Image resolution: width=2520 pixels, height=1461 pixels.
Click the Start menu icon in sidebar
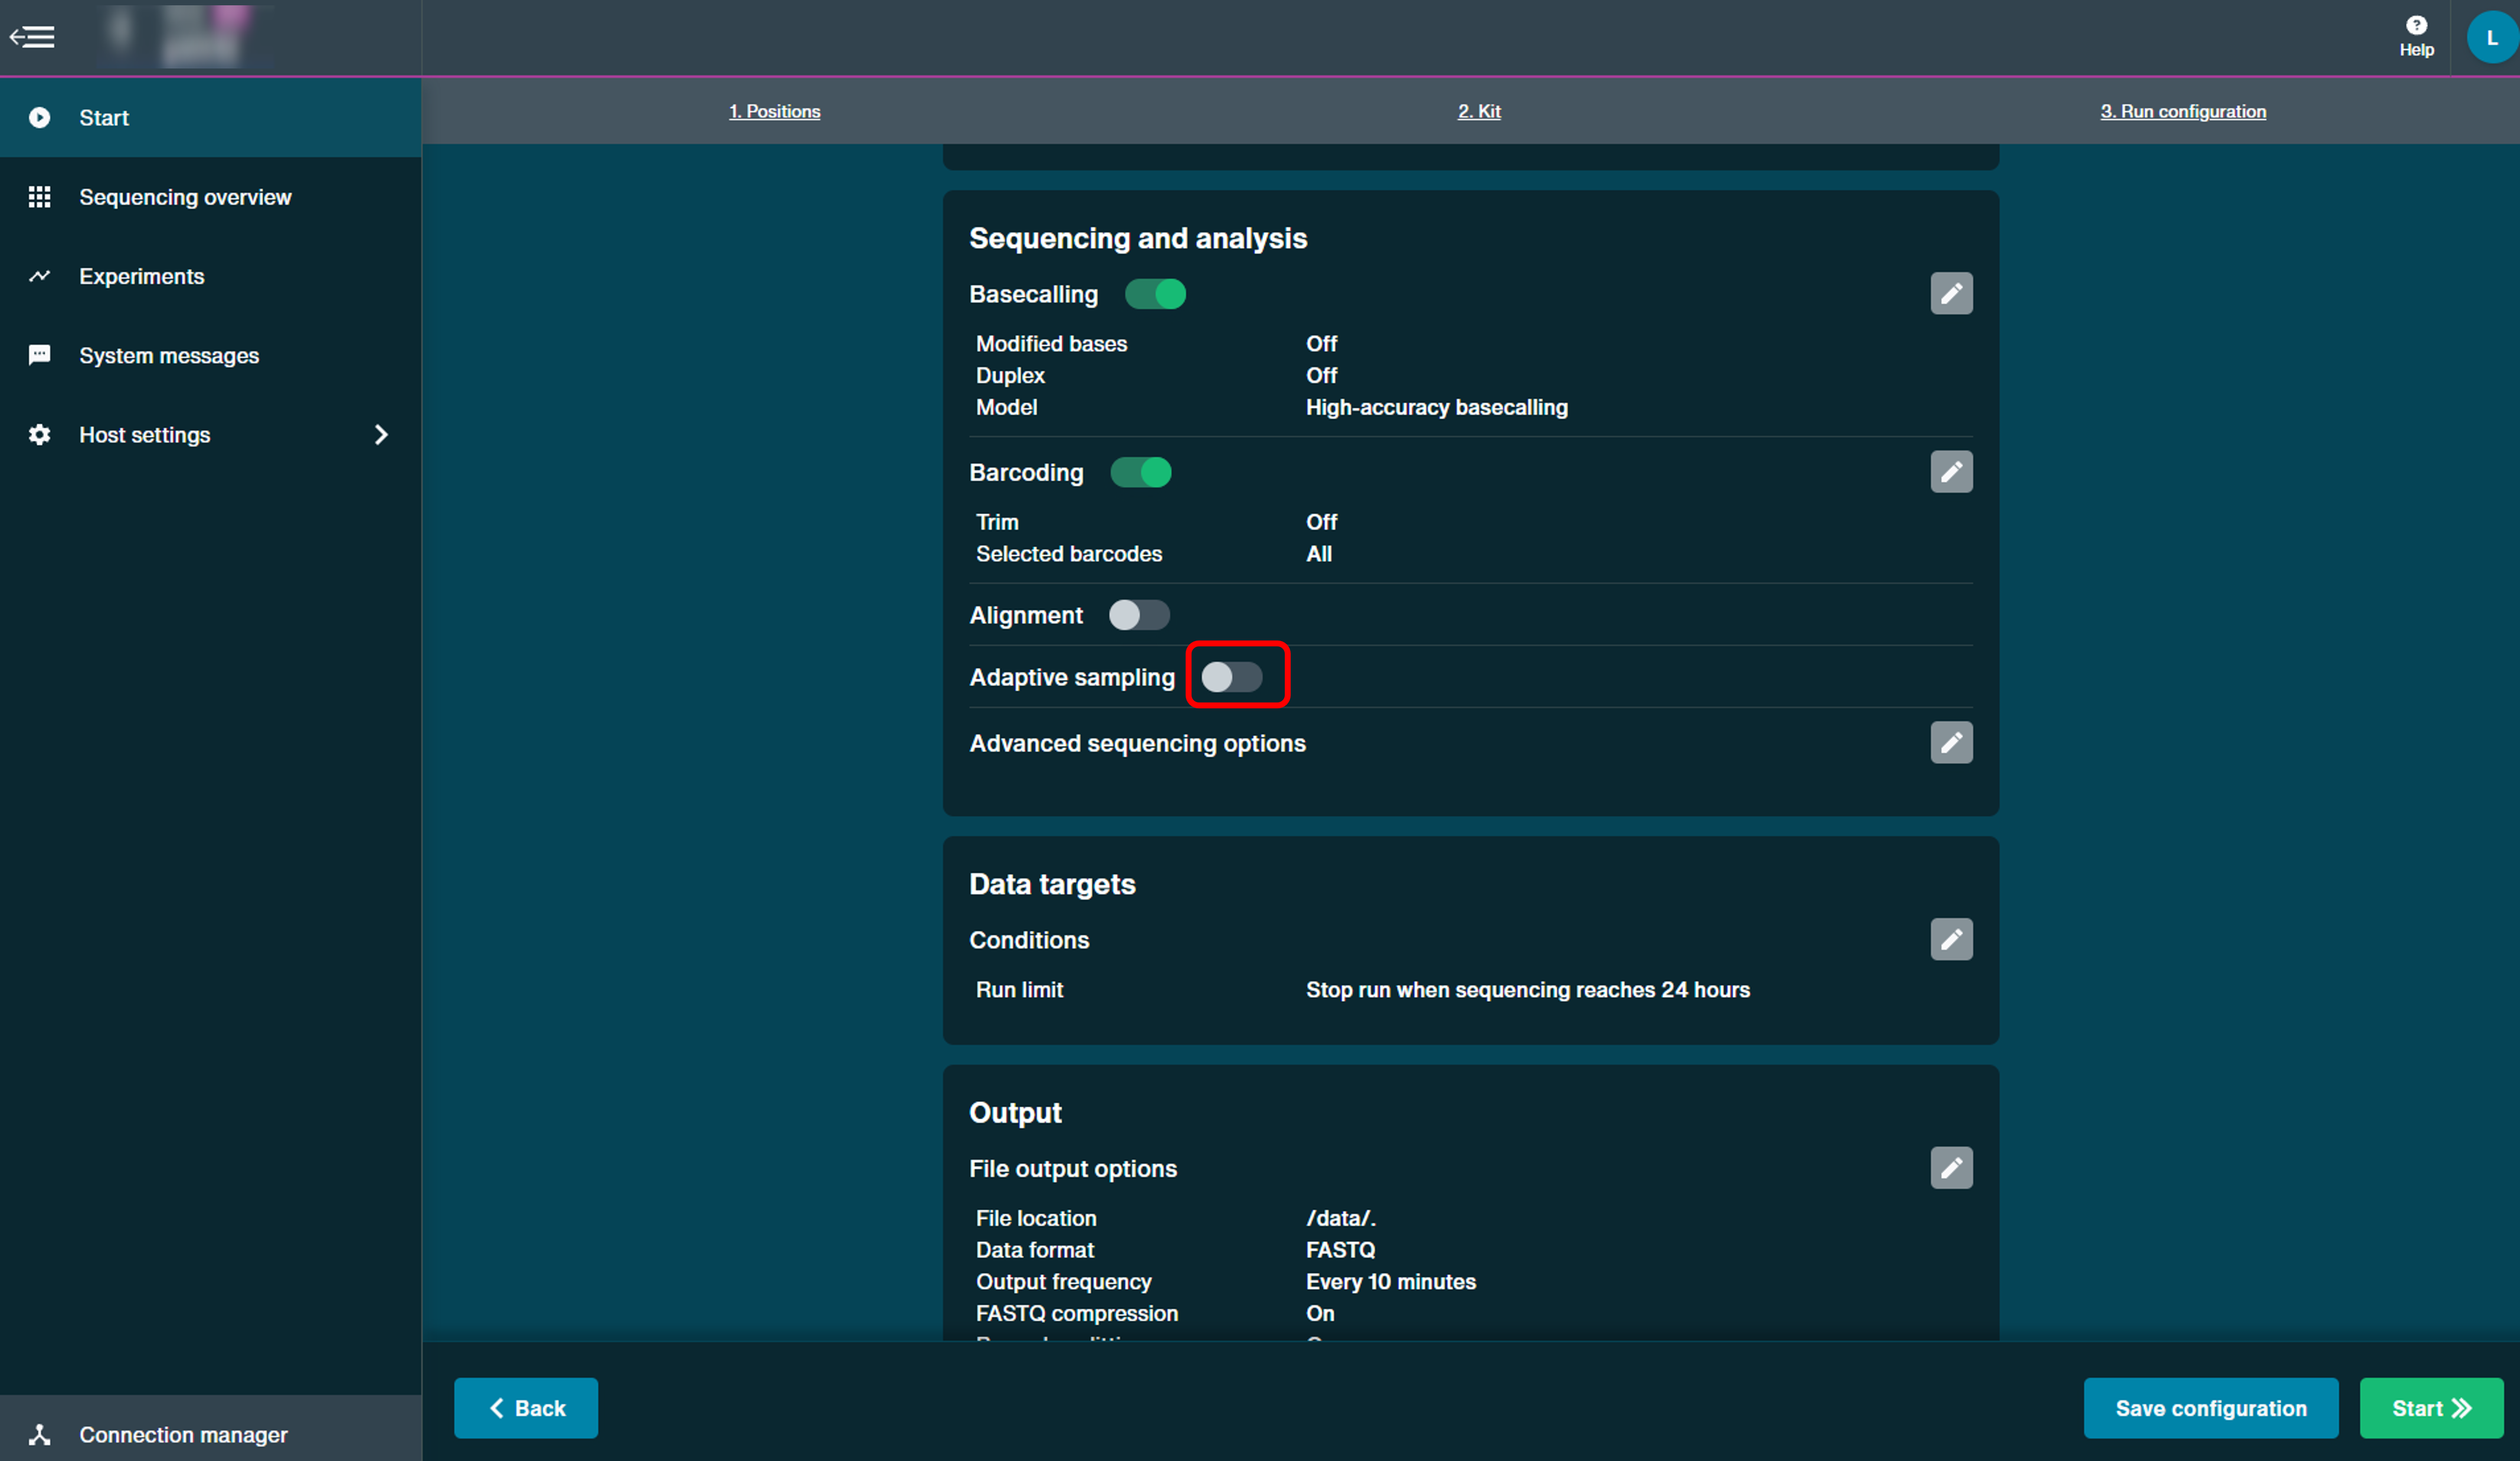(42, 116)
